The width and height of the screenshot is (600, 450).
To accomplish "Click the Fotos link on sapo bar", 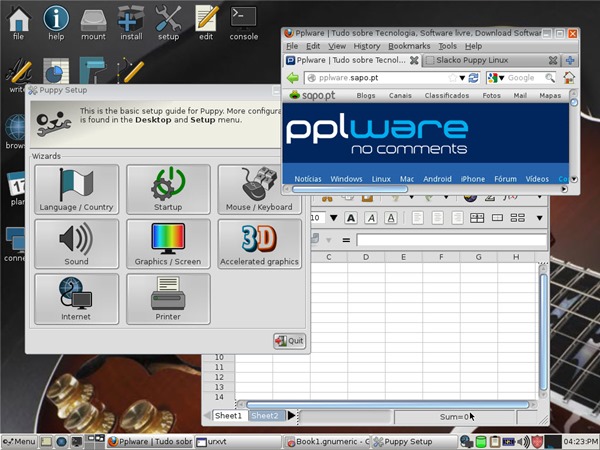I will click(491, 95).
